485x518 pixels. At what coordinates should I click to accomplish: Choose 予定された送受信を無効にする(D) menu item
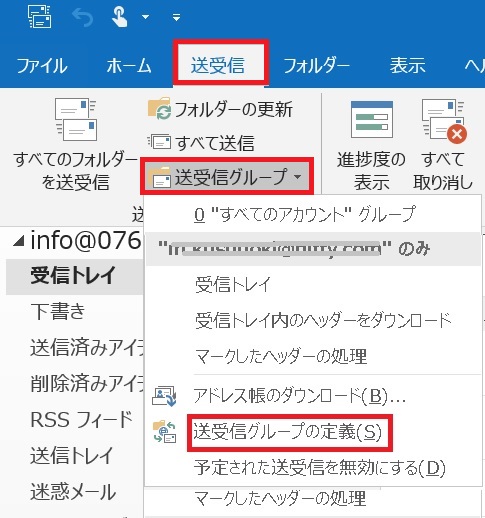coord(319,467)
